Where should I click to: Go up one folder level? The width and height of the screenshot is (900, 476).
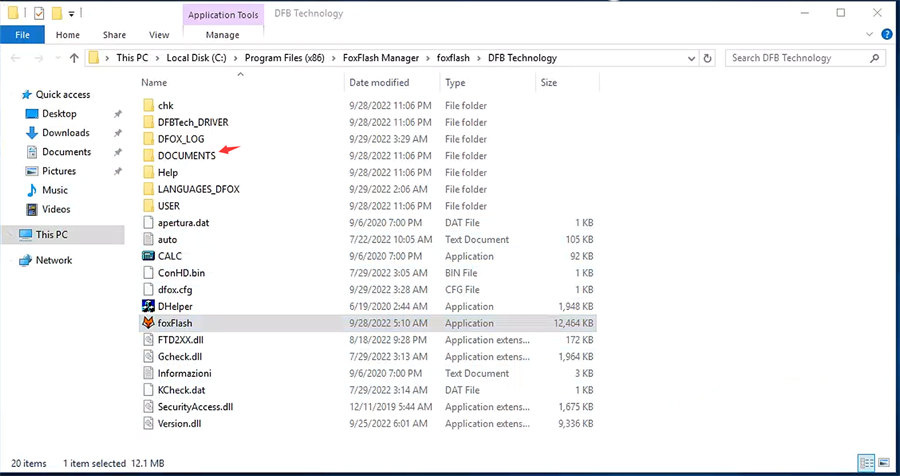click(74, 58)
